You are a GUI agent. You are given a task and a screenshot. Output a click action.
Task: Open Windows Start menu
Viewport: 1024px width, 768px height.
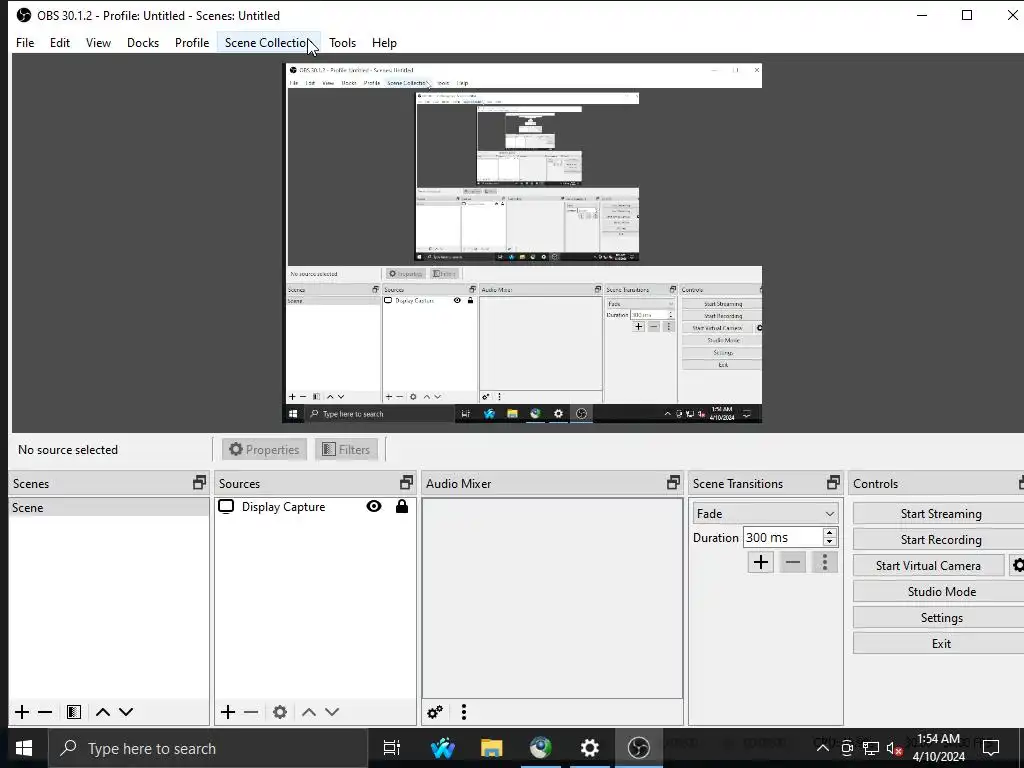coord(24,748)
